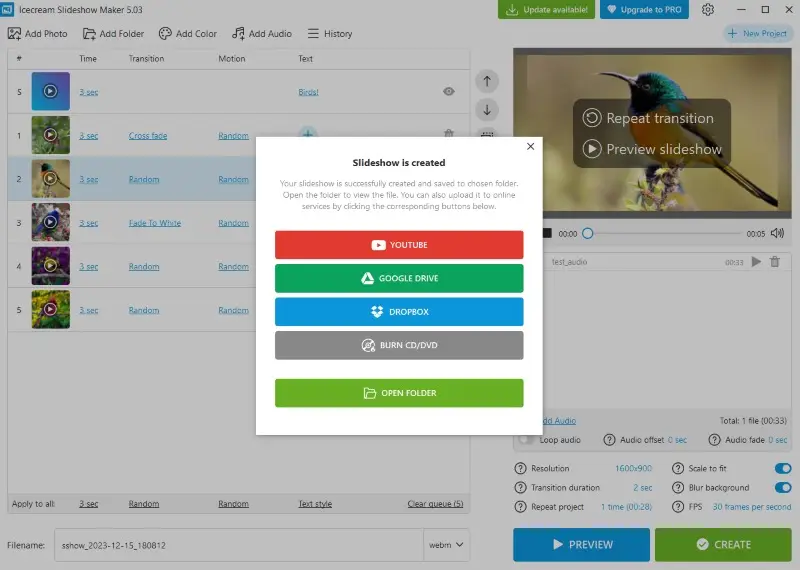Viewport: 800px width, 570px height.
Task: Change FPS value 30 frames per second
Action: click(x=752, y=507)
